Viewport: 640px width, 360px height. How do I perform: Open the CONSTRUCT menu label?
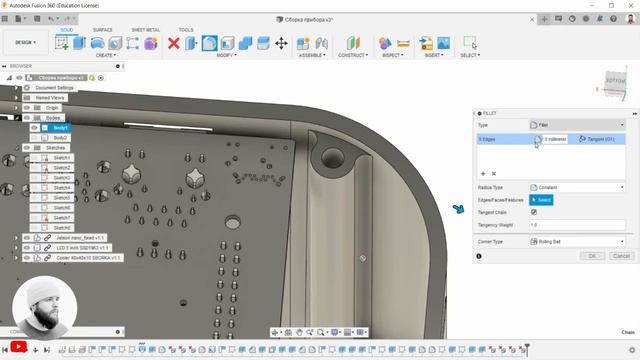click(353, 55)
